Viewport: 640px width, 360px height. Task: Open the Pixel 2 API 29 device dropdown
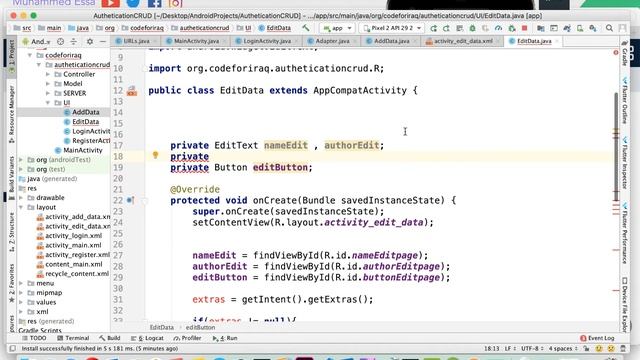391,28
